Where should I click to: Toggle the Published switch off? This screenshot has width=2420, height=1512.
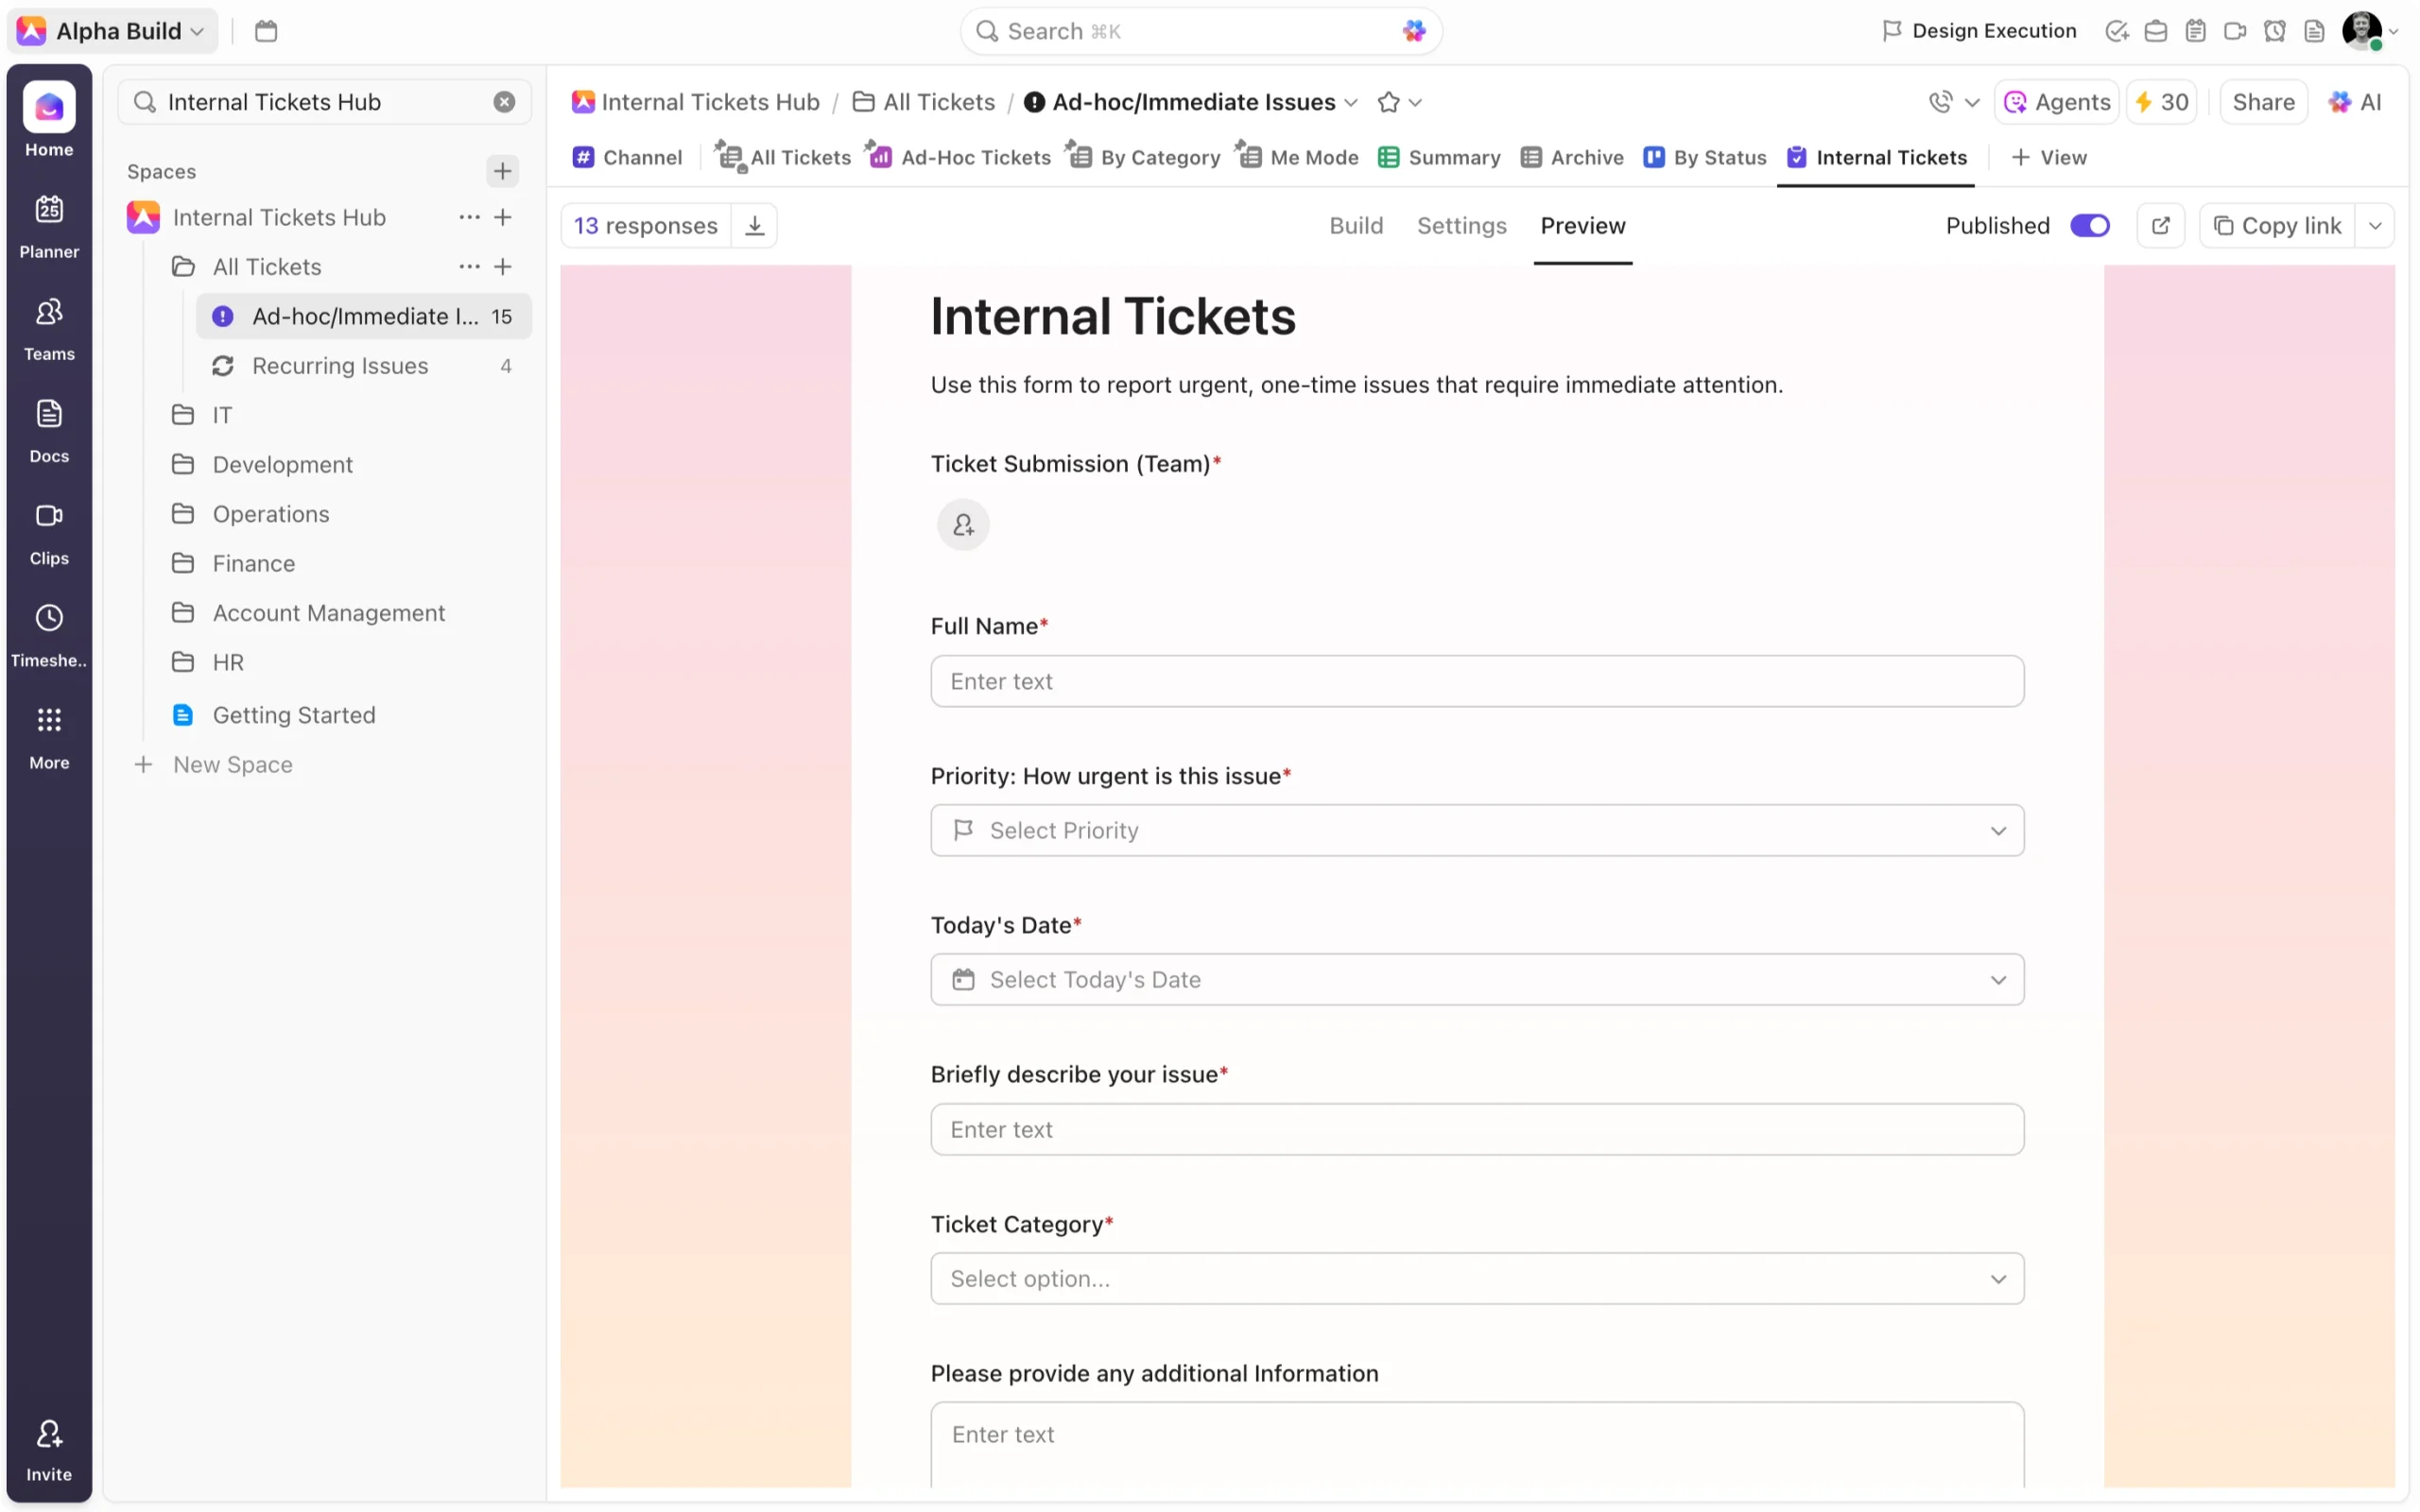[2089, 226]
